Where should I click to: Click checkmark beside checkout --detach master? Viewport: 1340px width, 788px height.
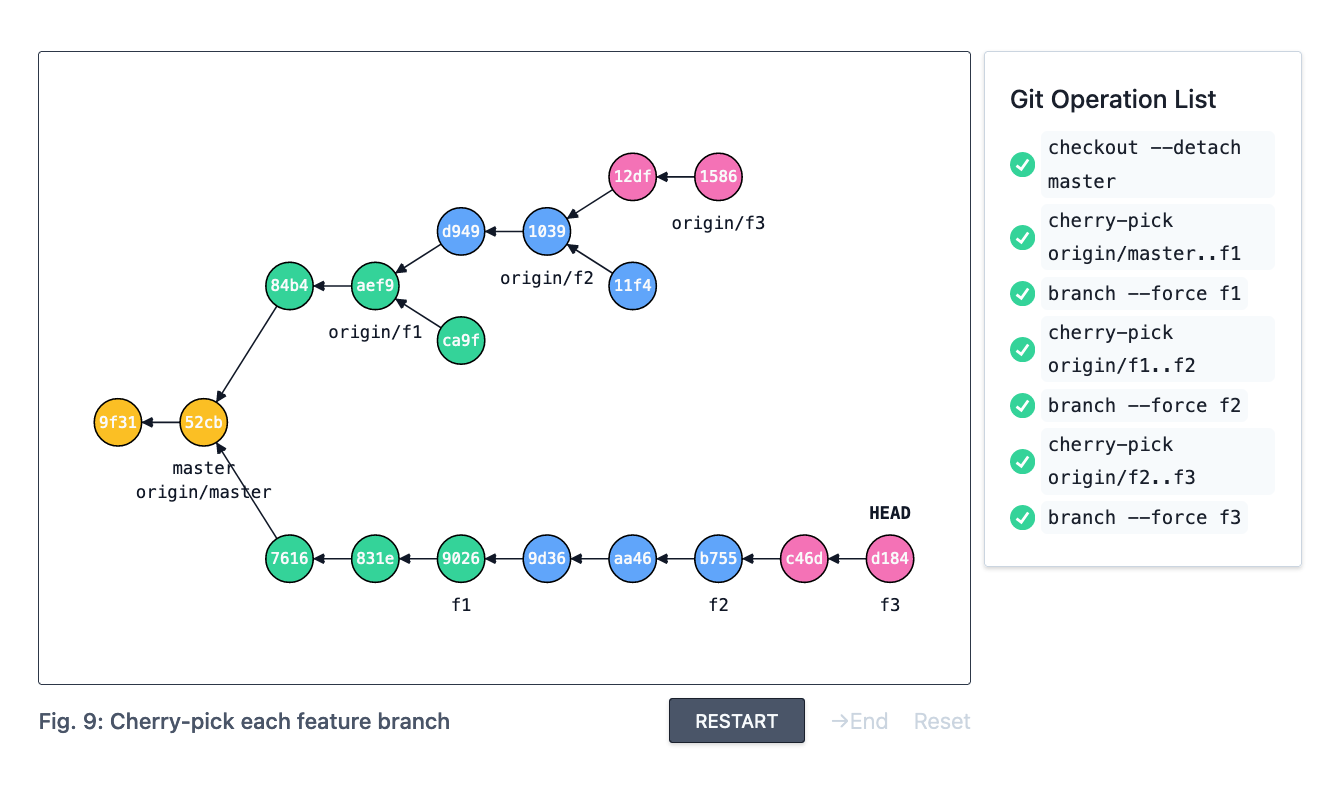pyautogui.click(x=1022, y=165)
